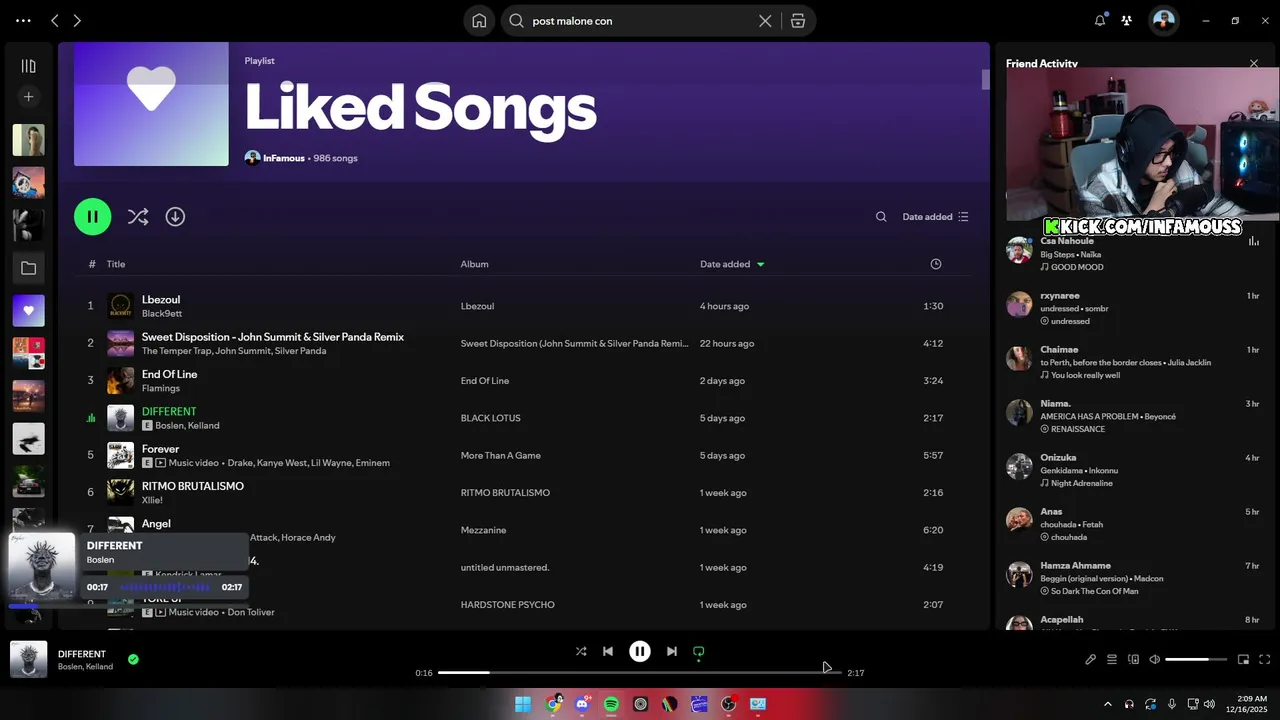Click the waveform in the DIFFERENT mini popup
Screen dimensions: 1280x720
pos(165,587)
